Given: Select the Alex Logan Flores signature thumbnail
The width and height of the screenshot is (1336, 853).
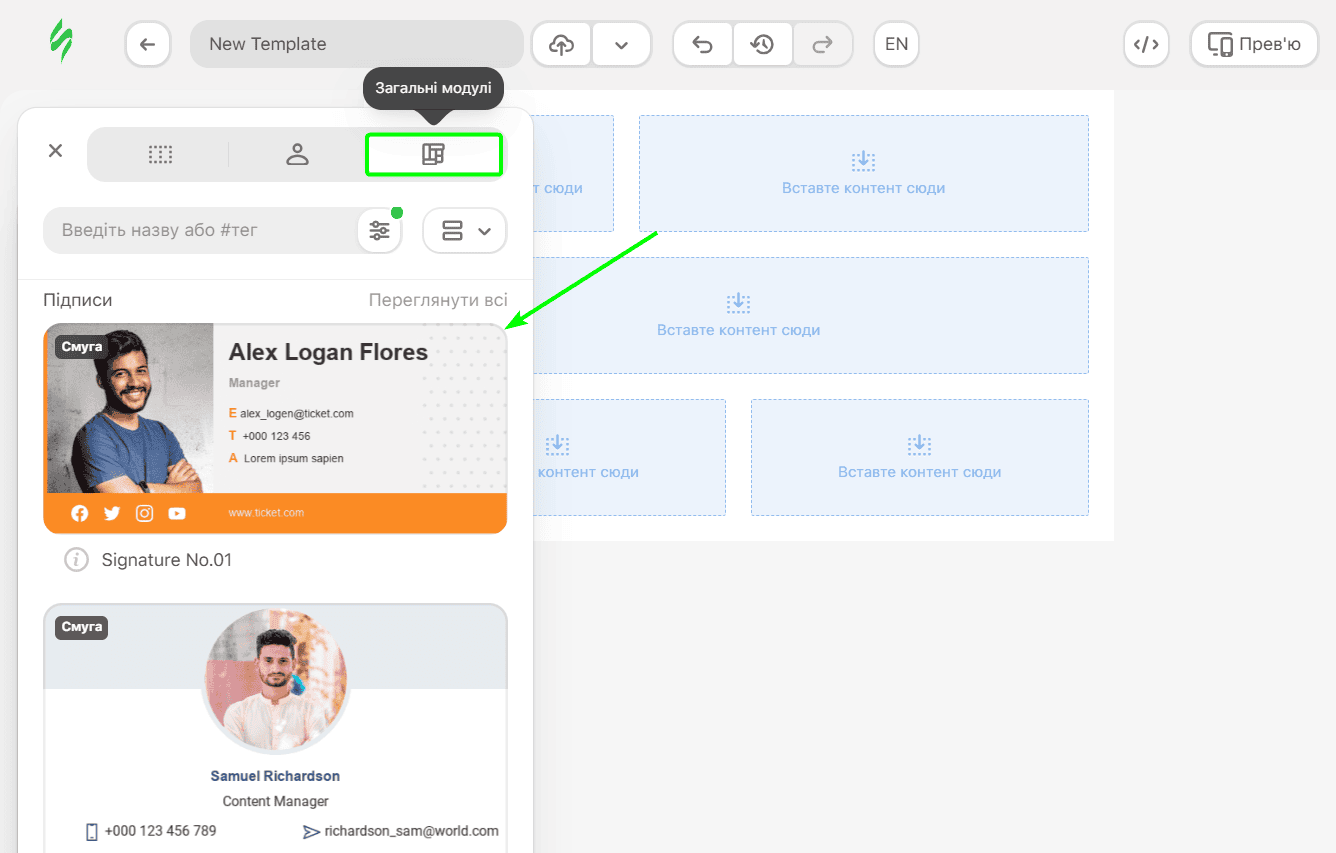Looking at the screenshot, I should click(x=275, y=428).
